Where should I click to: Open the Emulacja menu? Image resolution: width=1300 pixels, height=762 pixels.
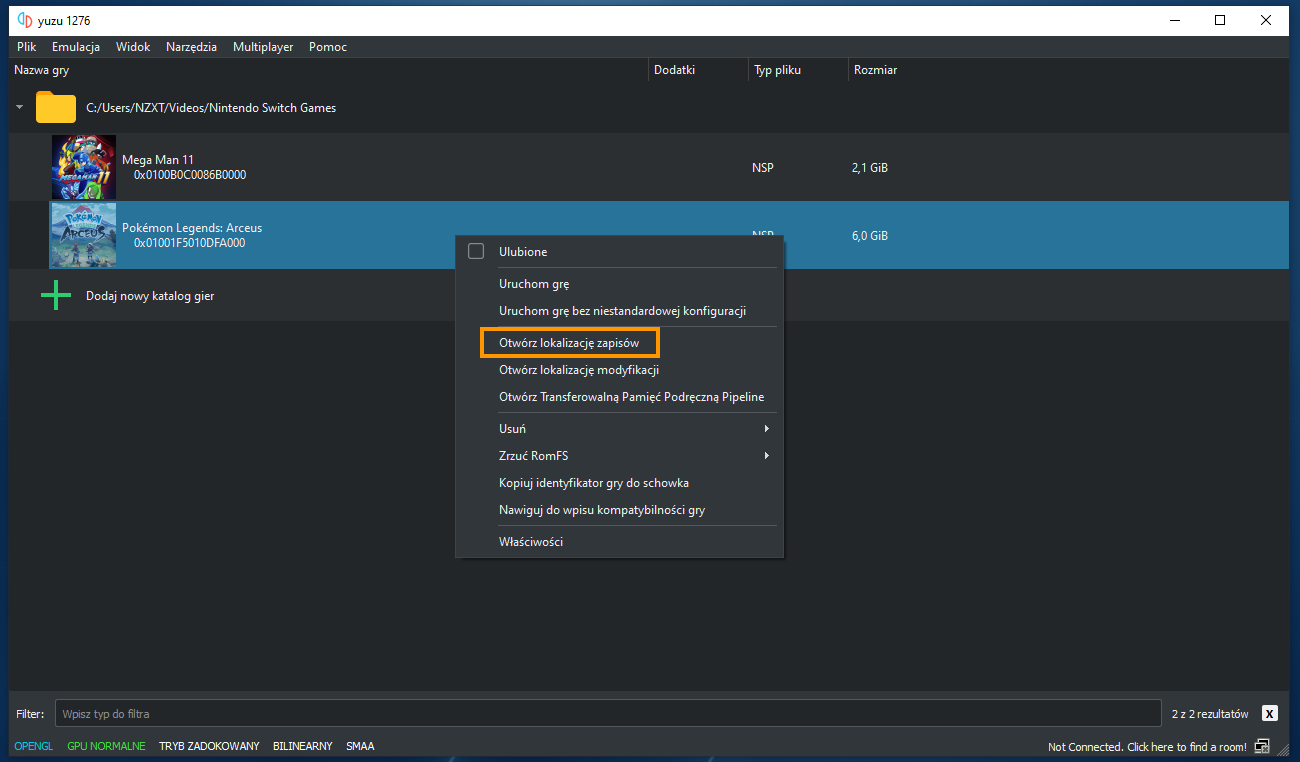coord(76,47)
